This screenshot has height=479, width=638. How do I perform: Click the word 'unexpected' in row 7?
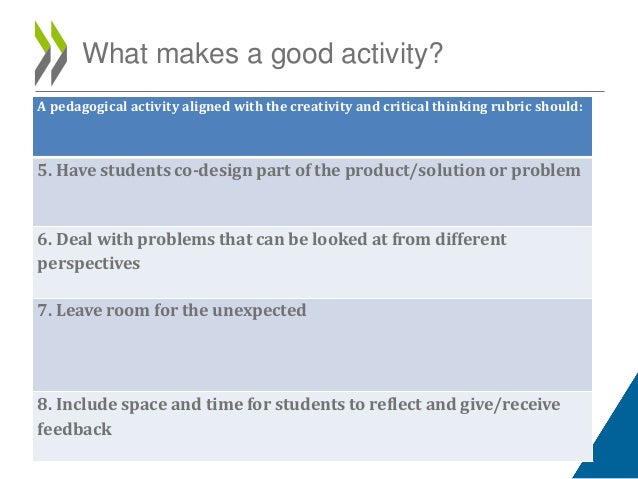click(x=259, y=311)
